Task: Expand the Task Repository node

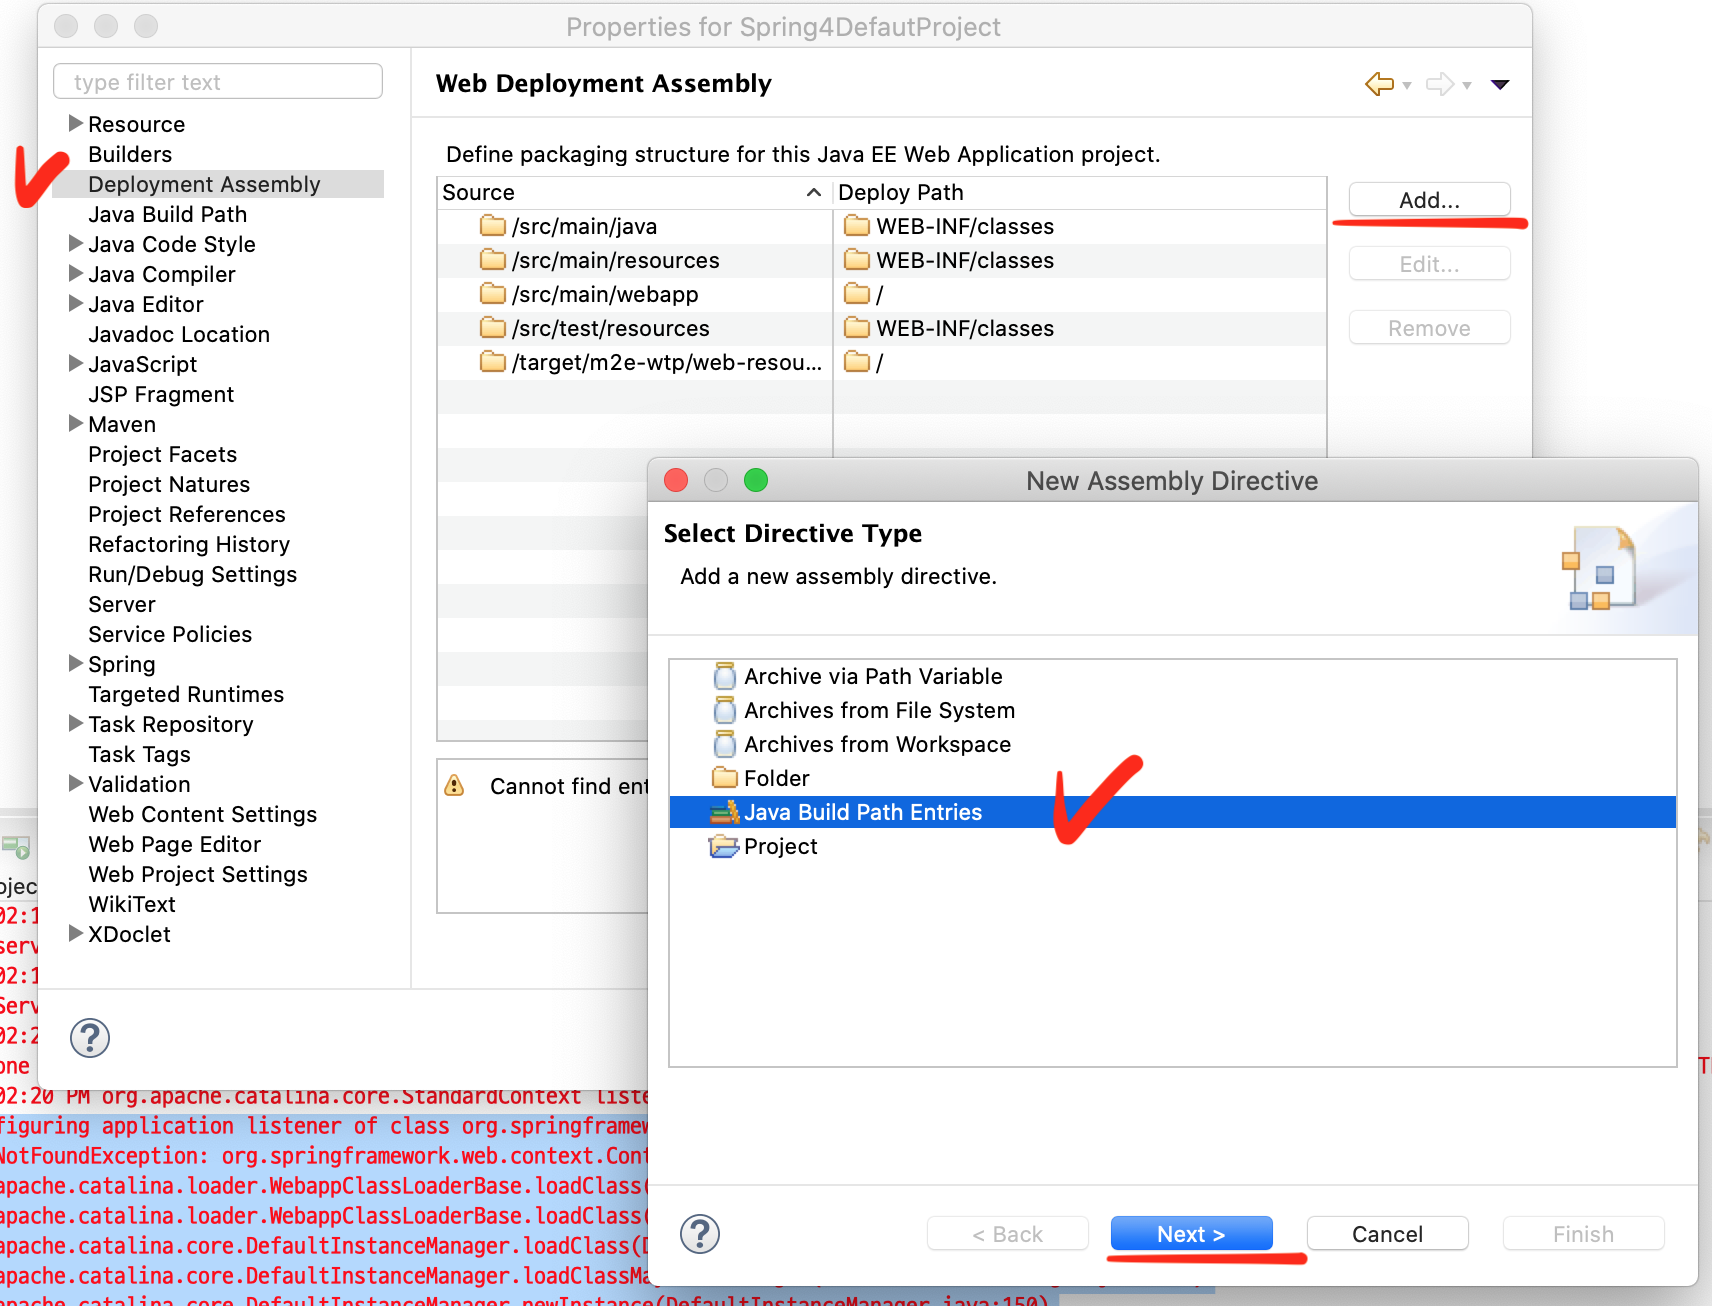Action: (x=75, y=723)
